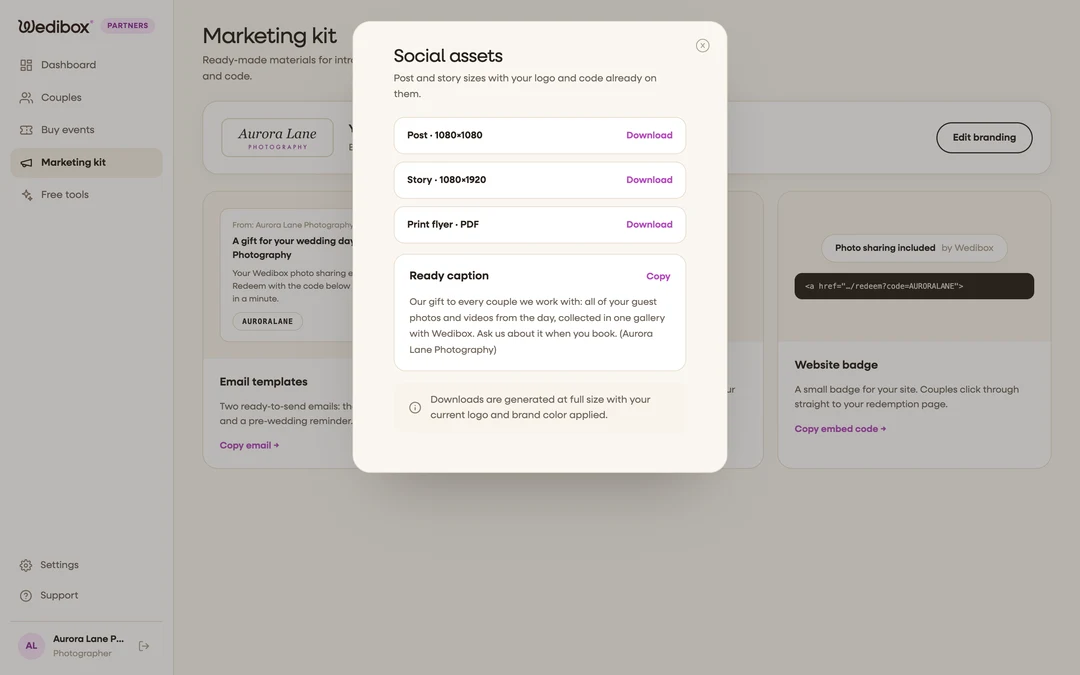Click the Dashboard grid icon
This screenshot has width=1080, height=675.
click(x=26, y=65)
